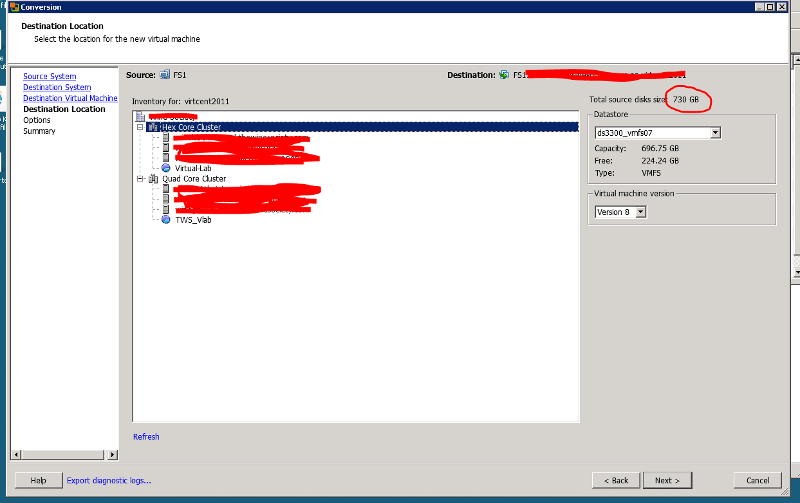The height and width of the screenshot is (503, 800).
Task: Click the Quad Core Cluster icon
Action: (153, 179)
